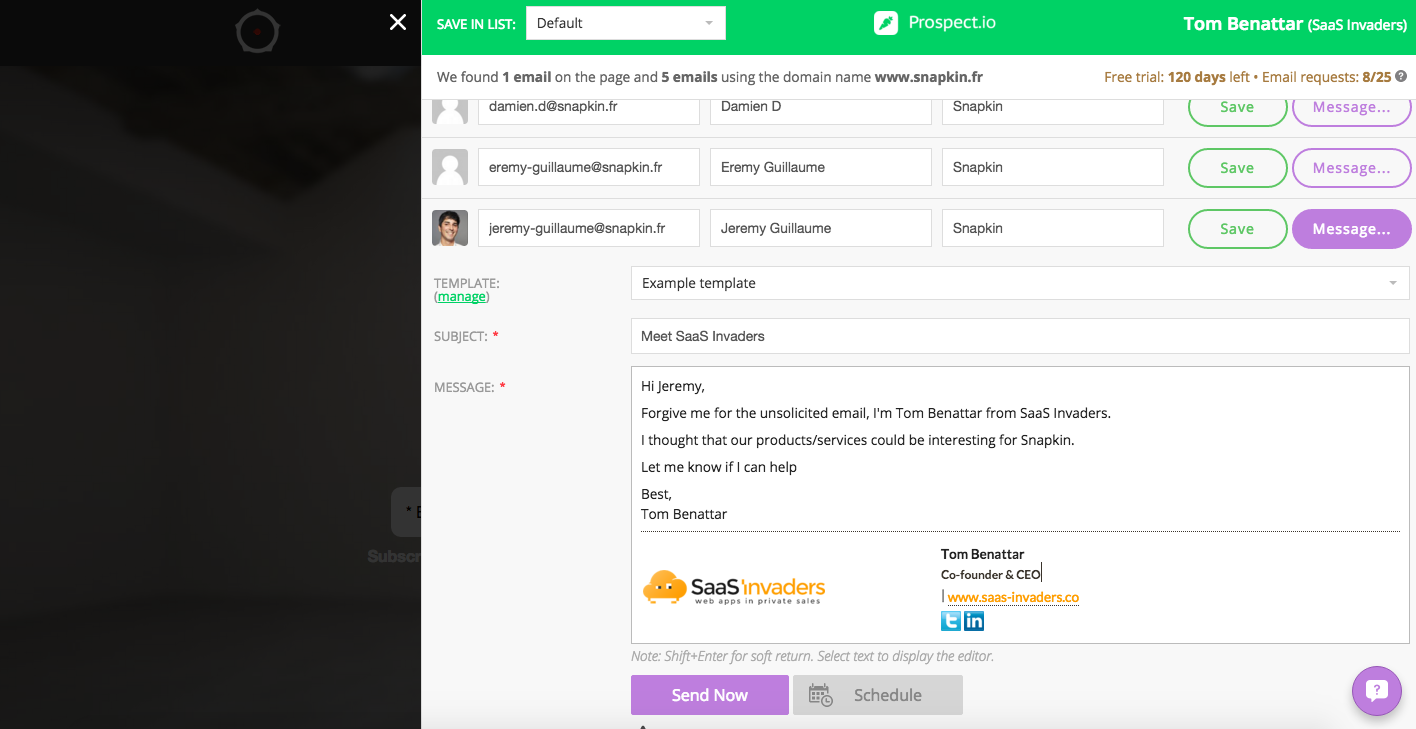
Task: Click the highlighted Message button for Jeremy Guillaume
Action: 1352,229
